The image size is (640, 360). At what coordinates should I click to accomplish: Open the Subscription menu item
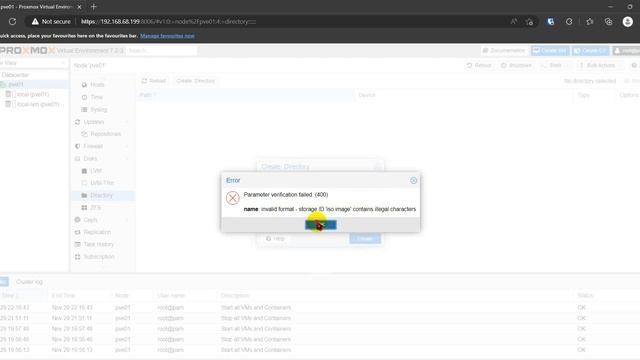(x=99, y=256)
